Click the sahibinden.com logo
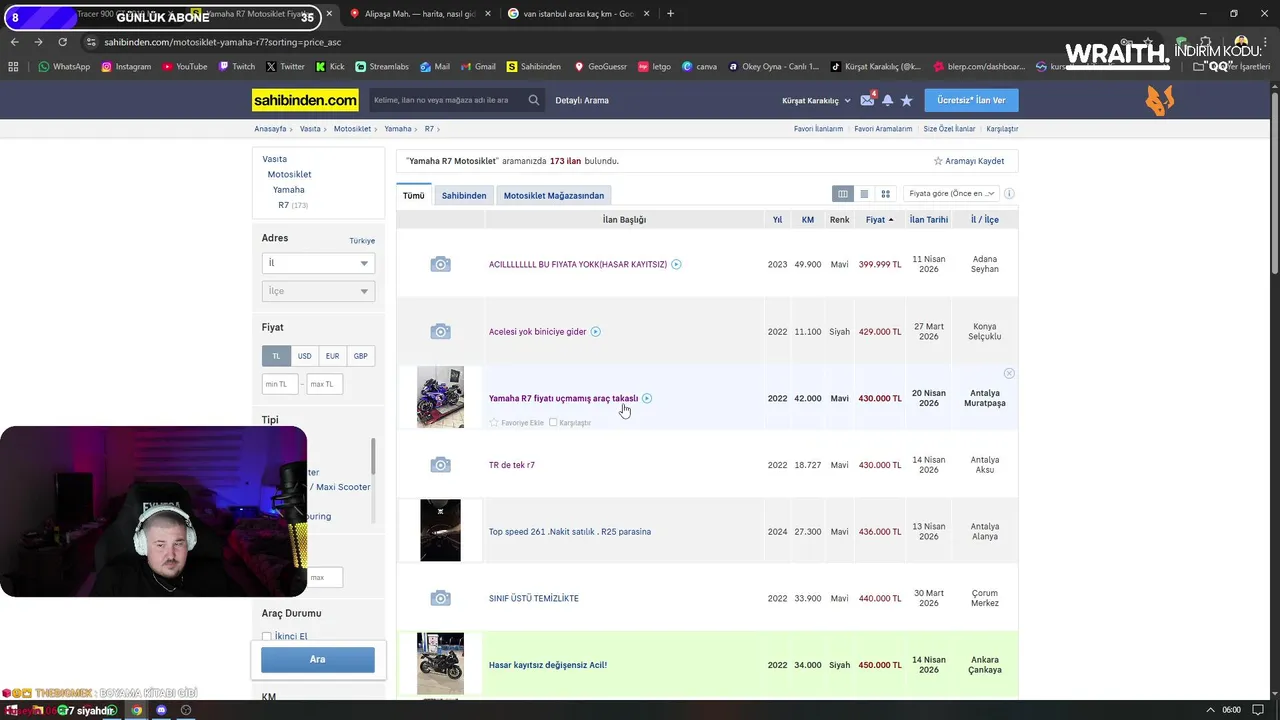 click(x=305, y=100)
